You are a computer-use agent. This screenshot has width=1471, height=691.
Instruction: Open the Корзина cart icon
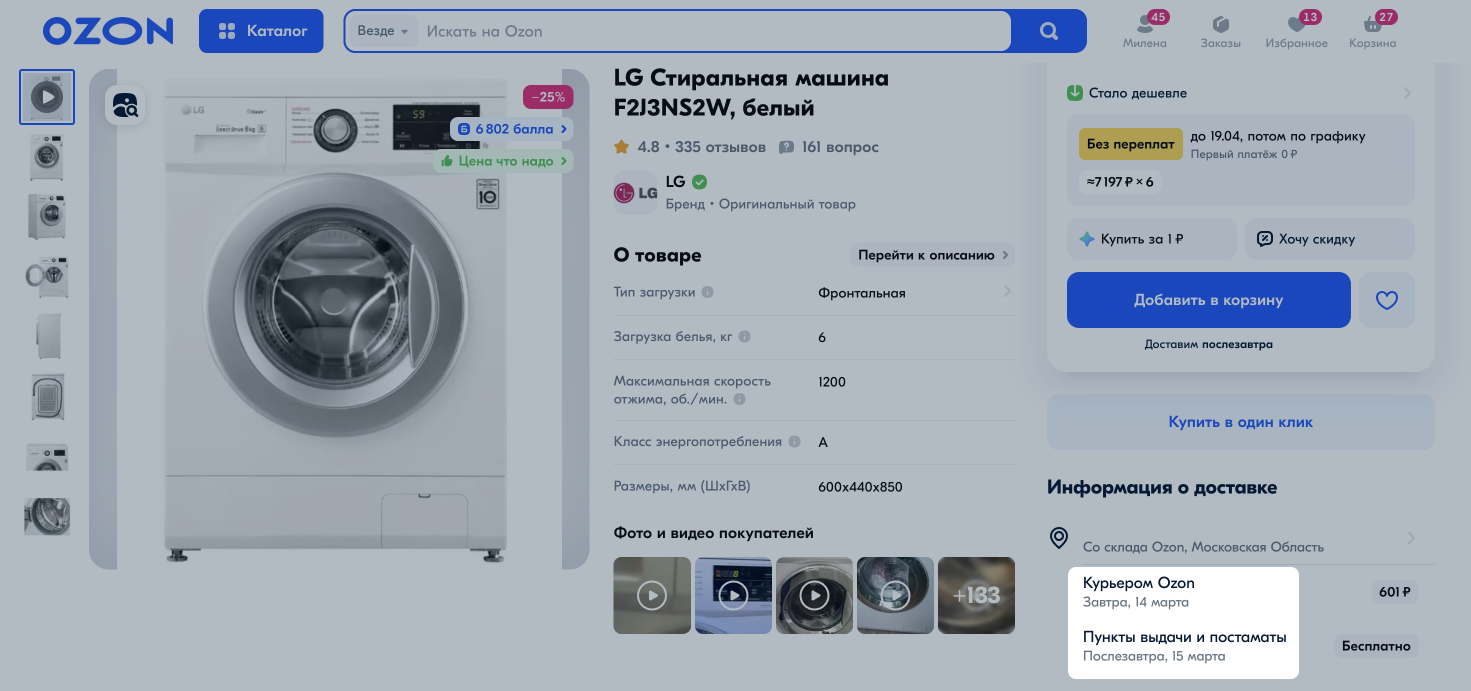click(1372, 31)
